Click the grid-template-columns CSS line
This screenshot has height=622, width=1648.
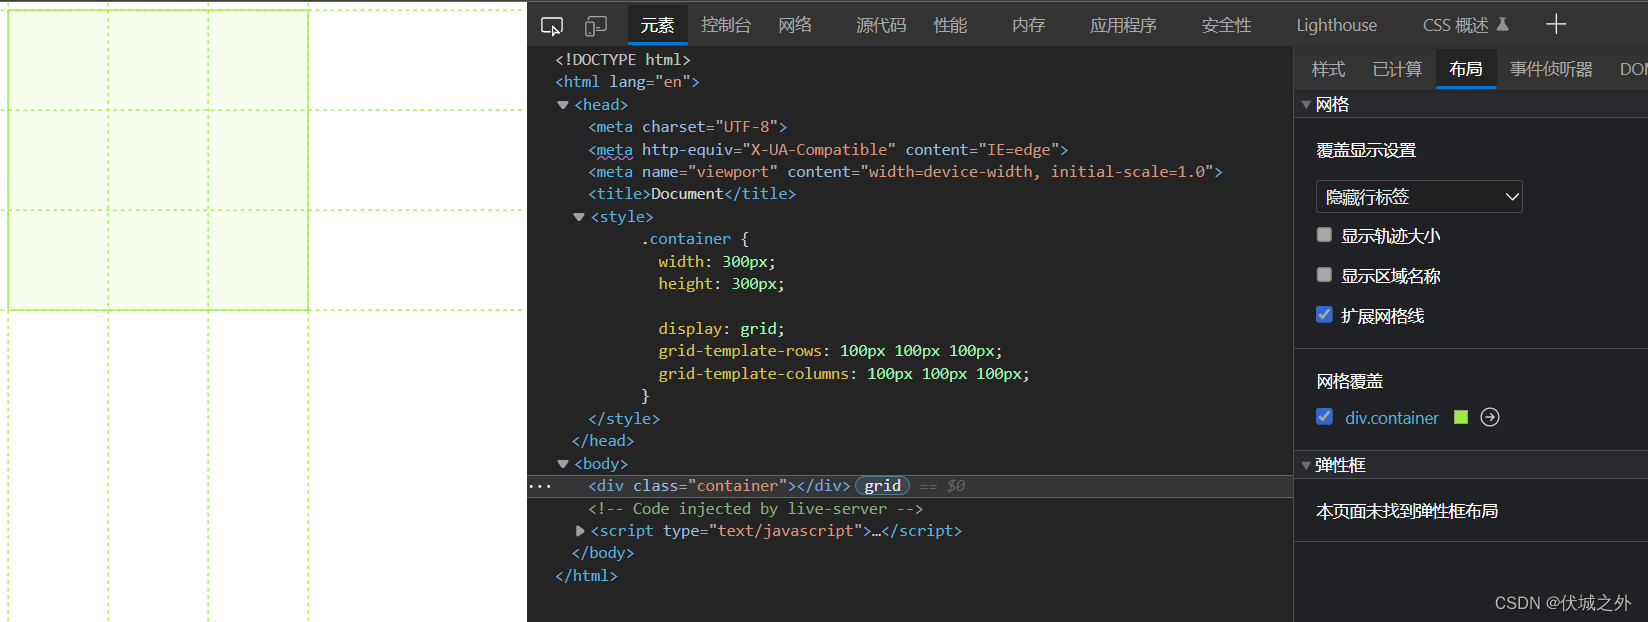pos(844,374)
